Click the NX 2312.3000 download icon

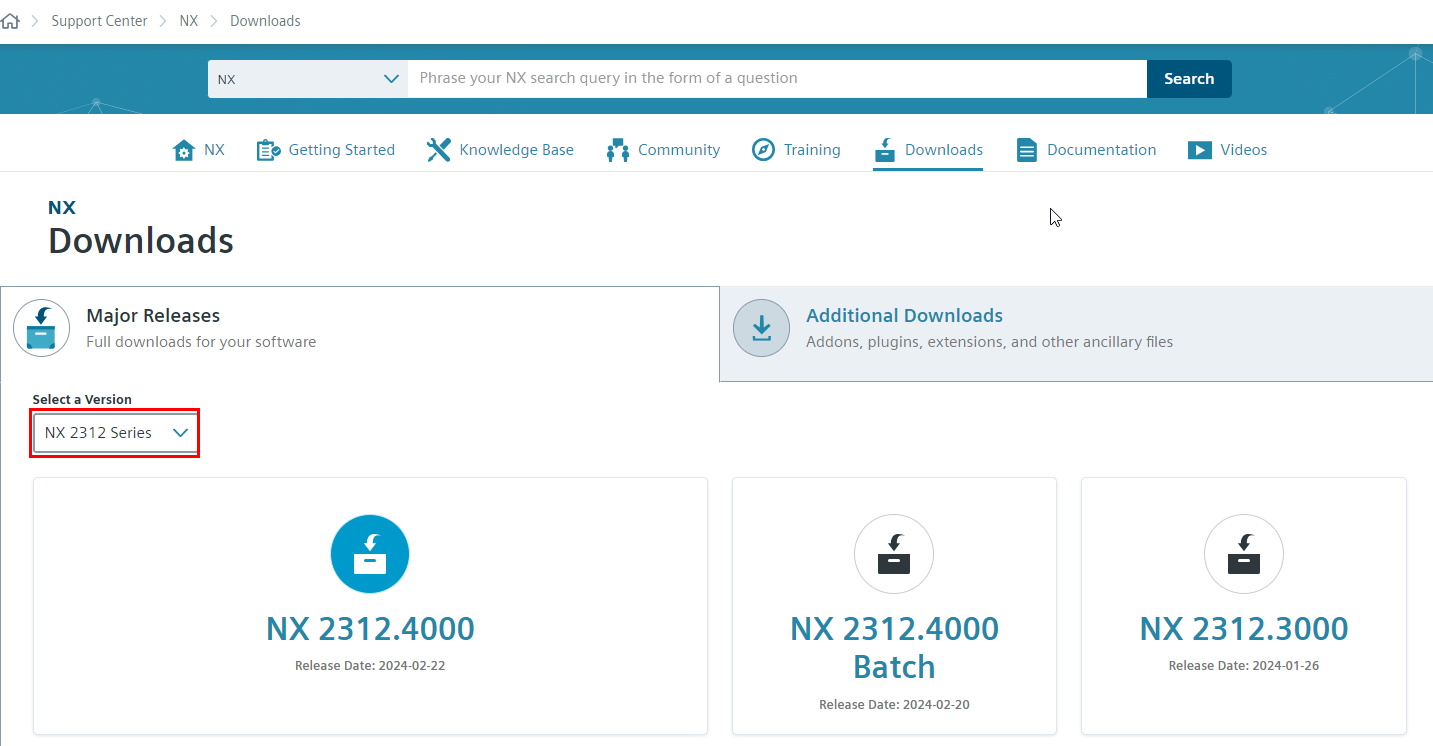[x=1244, y=554]
